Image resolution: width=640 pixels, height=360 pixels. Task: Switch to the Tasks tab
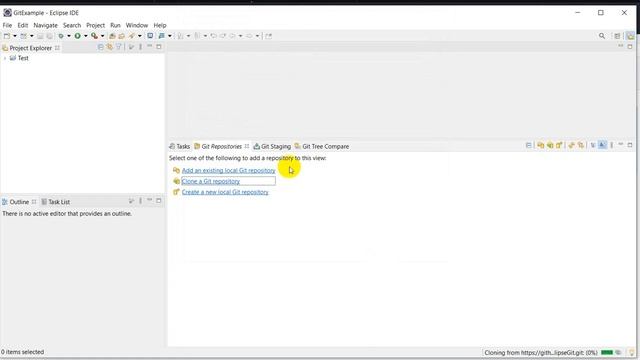pyautogui.click(x=180, y=146)
